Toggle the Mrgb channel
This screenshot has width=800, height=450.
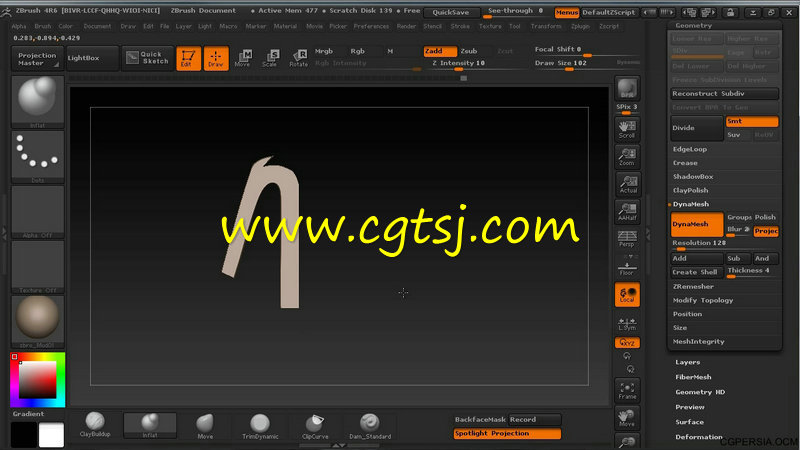(324, 51)
